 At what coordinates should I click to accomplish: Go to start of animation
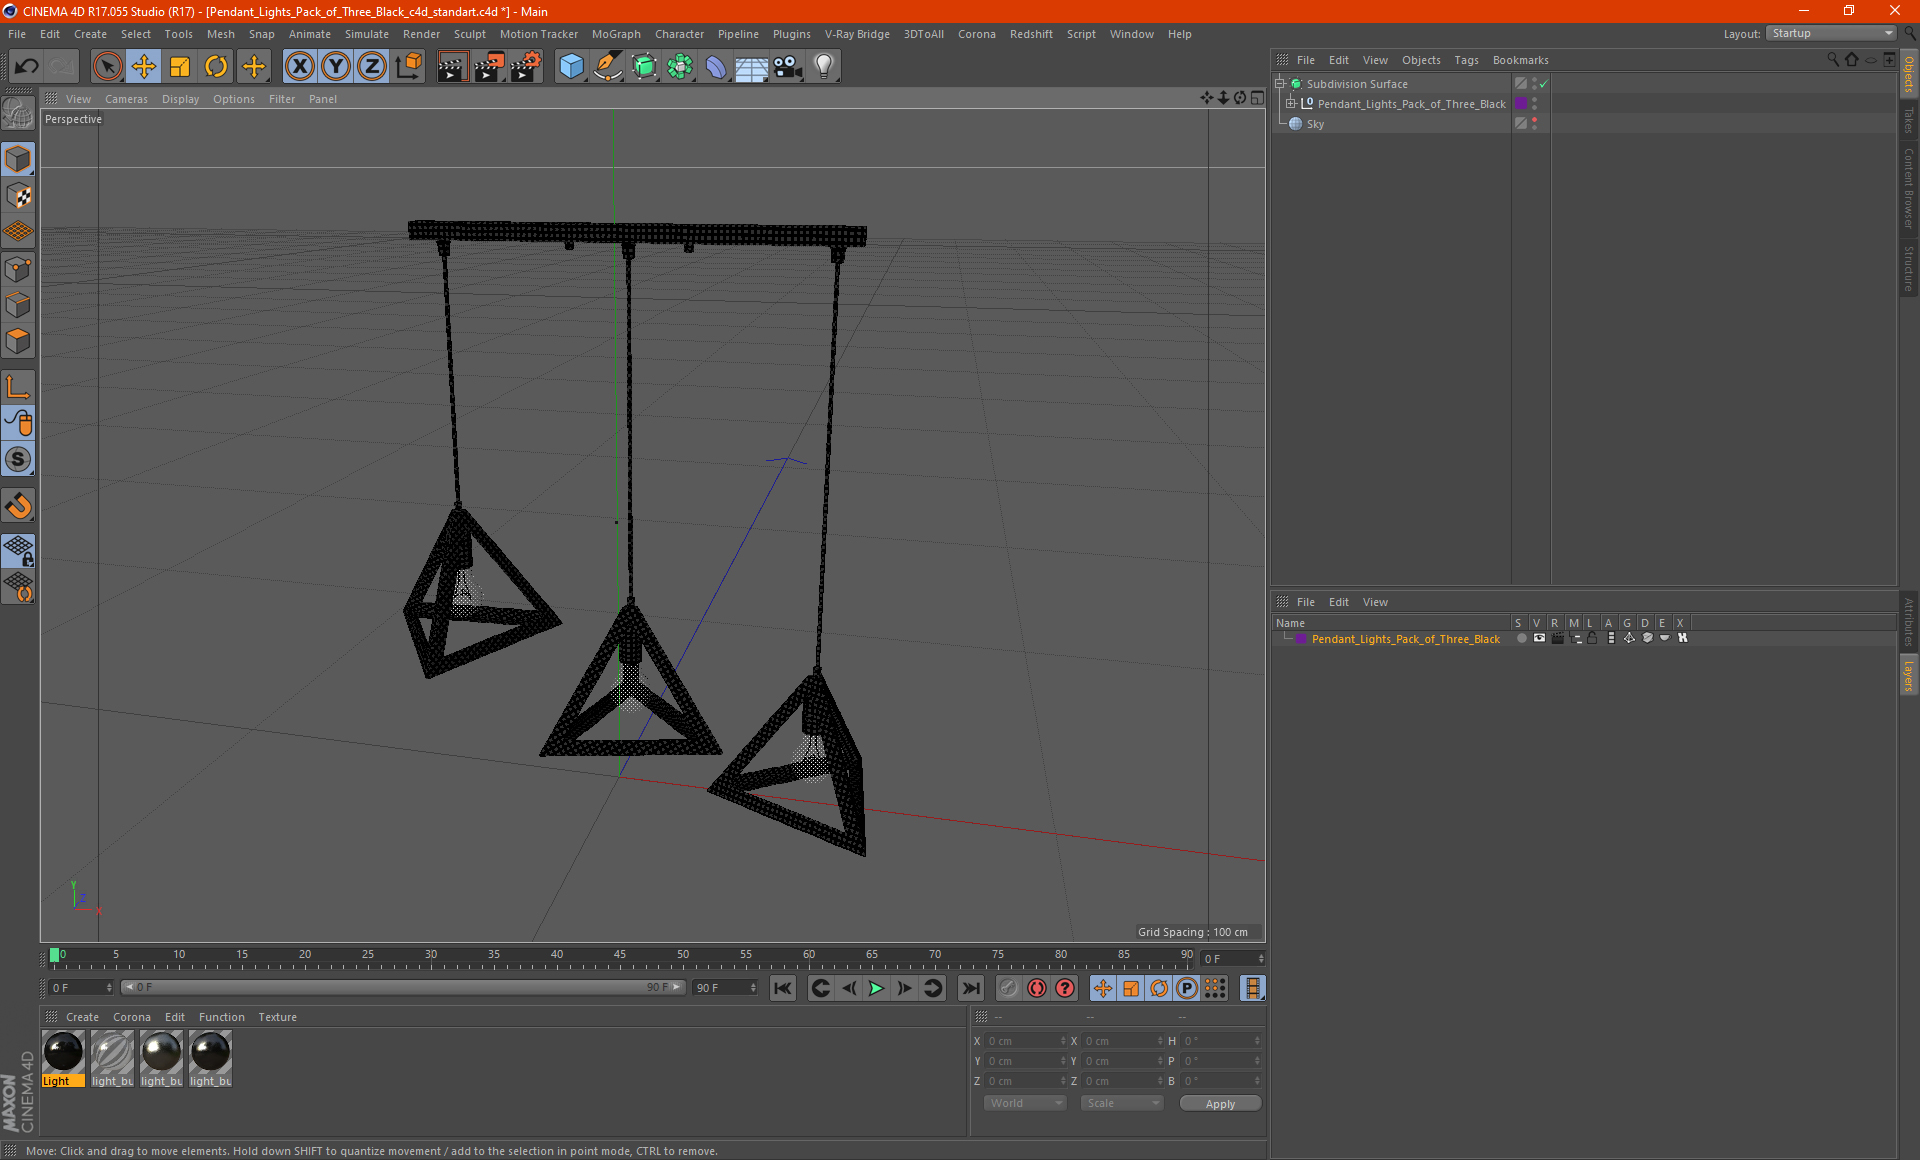coord(782,988)
